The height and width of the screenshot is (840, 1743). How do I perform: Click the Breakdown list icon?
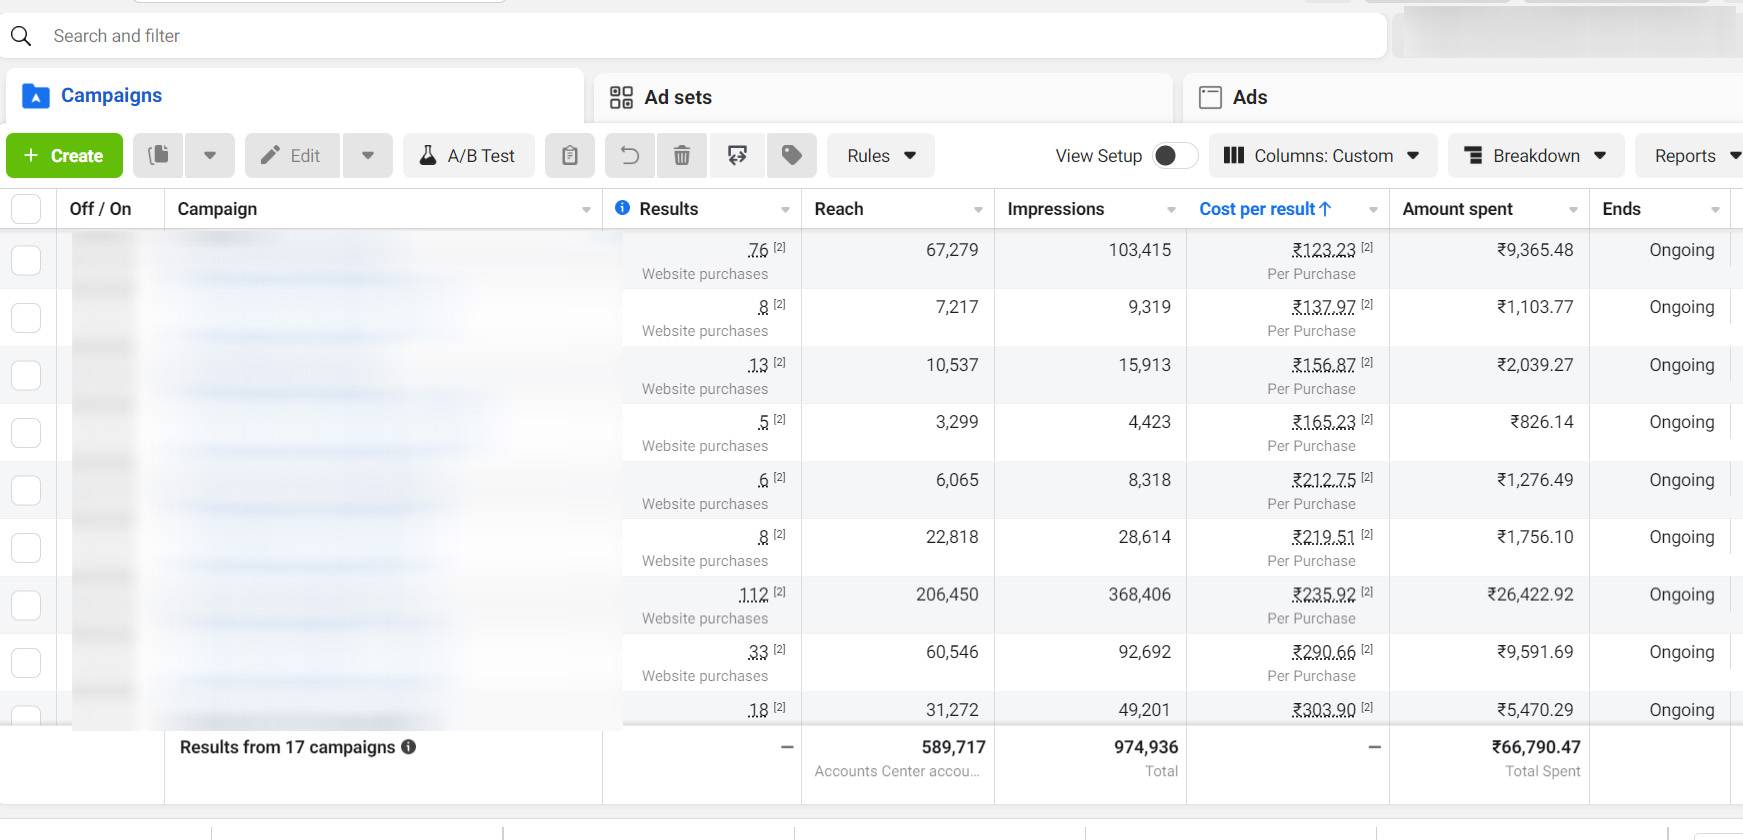pyautogui.click(x=1473, y=155)
